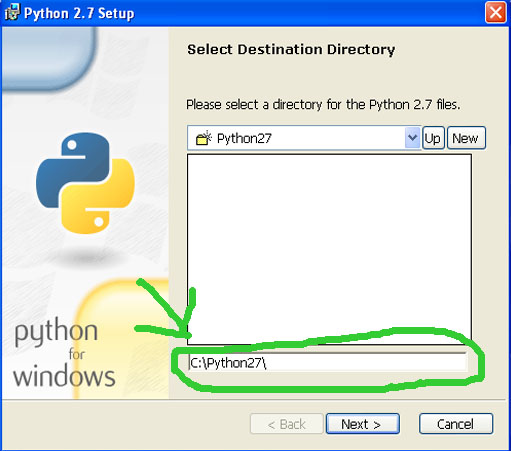Click the 'Please select a directory' instruction text
Viewport: 511px width, 451px height.
tap(323, 105)
